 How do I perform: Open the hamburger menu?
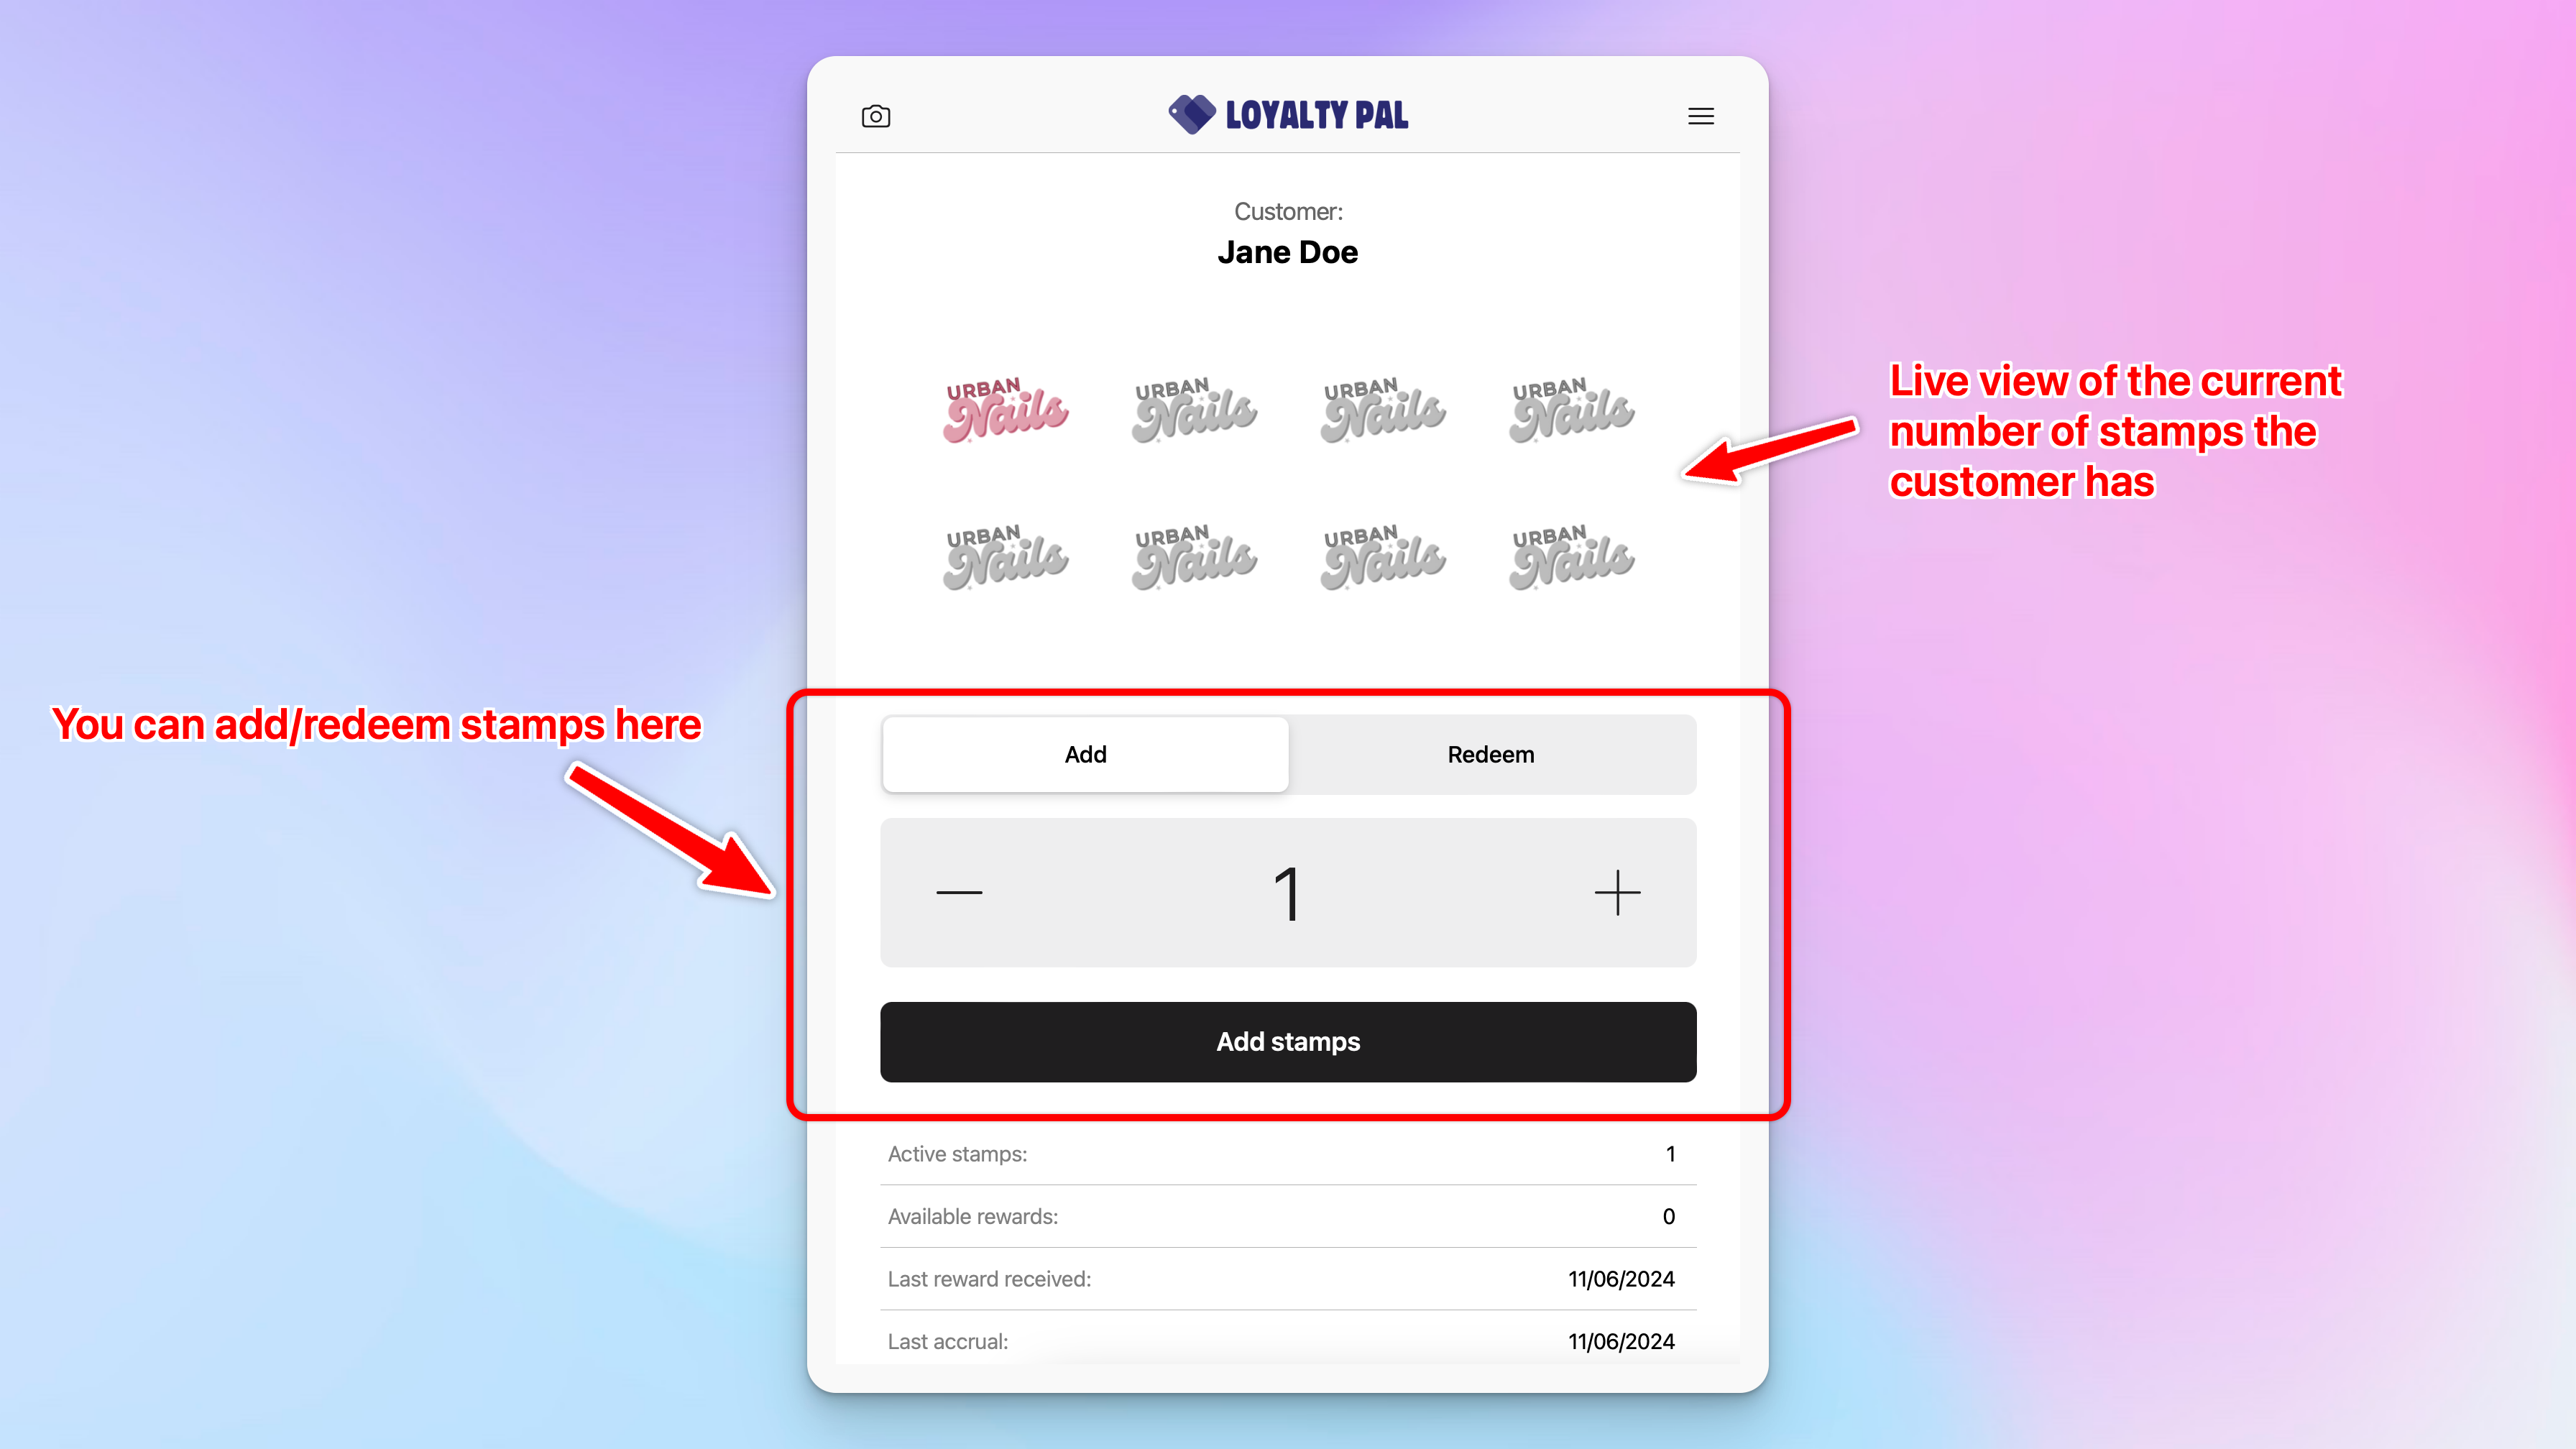point(1700,116)
